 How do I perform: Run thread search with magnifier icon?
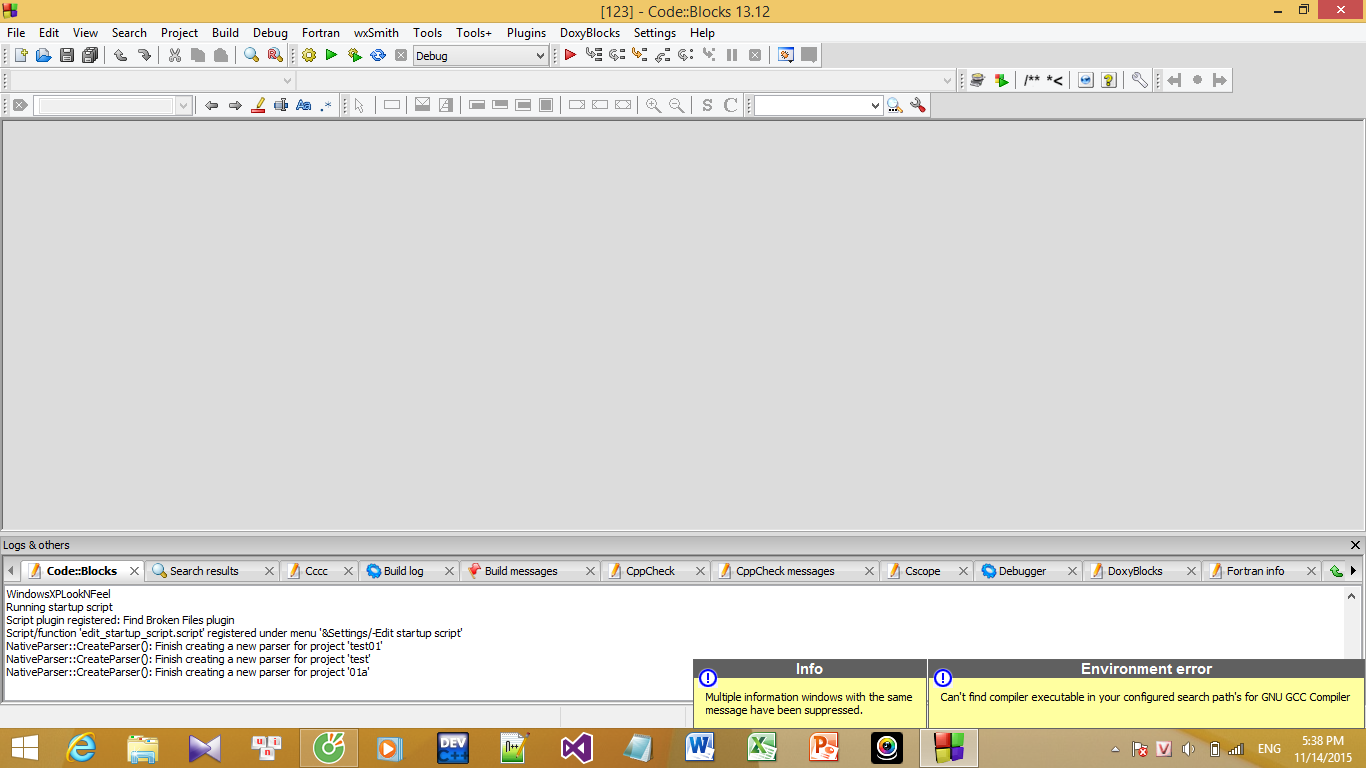[895, 105]
